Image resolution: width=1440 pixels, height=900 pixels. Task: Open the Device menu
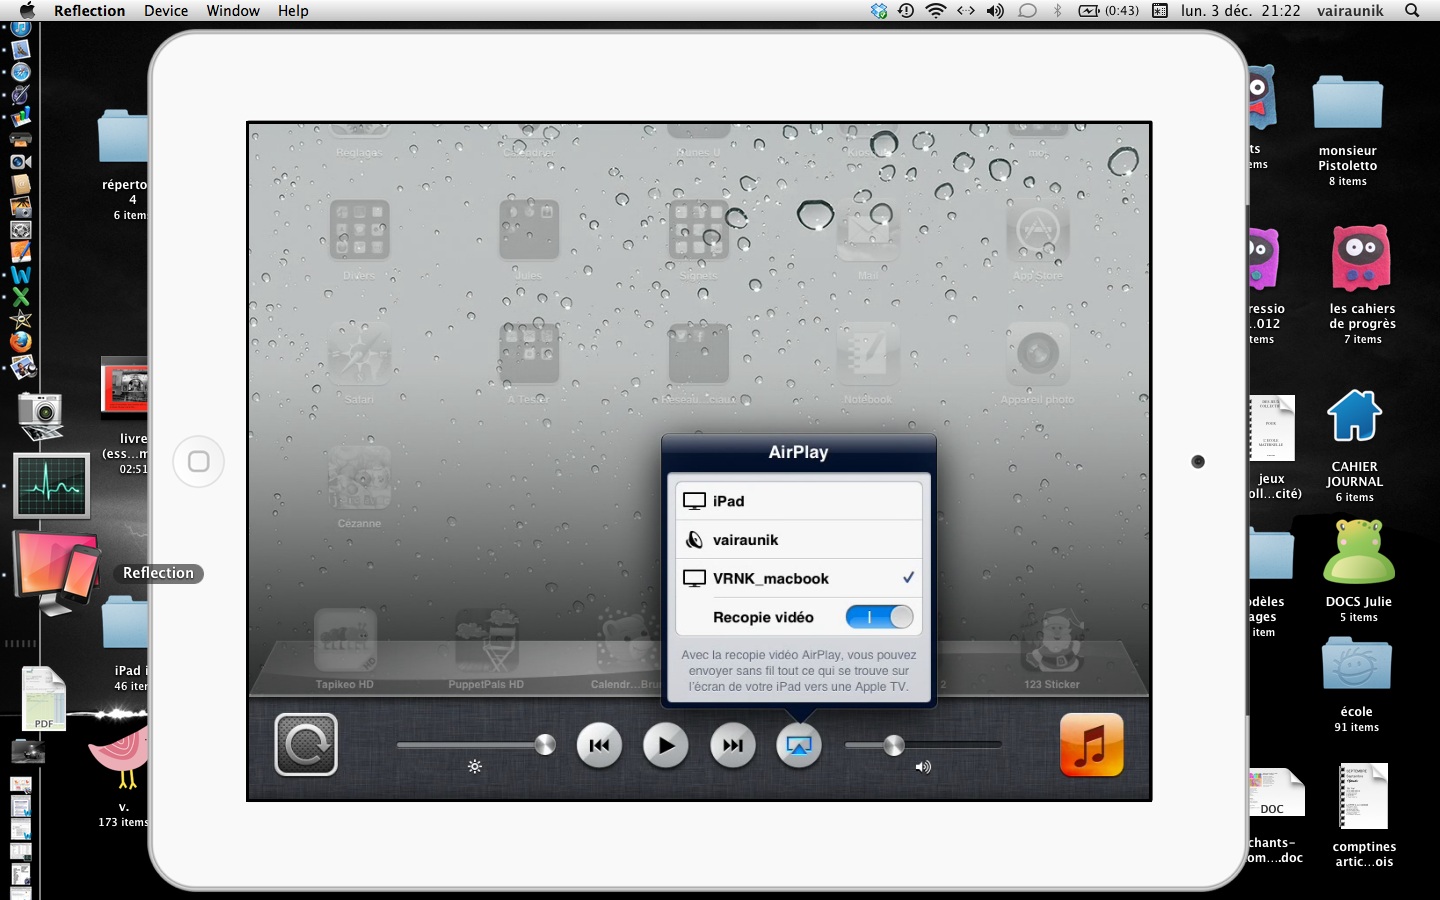pyautogui.click(x=166, y=10)
